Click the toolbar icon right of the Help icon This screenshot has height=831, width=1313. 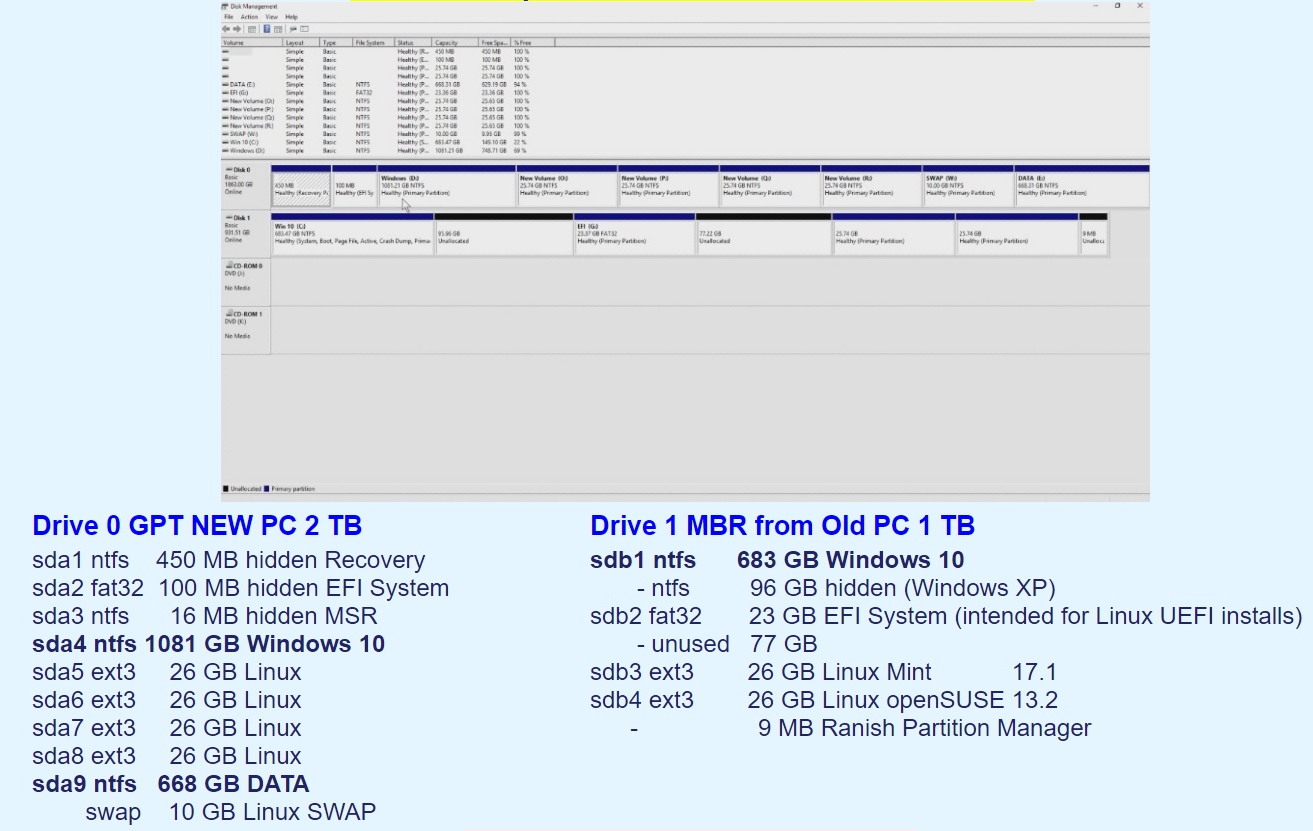point(278,29)
